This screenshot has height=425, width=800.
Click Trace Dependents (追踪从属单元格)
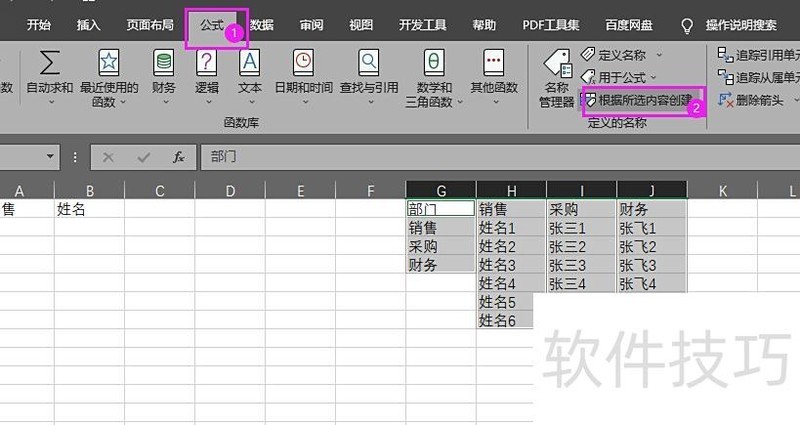[x=759, y=77]
